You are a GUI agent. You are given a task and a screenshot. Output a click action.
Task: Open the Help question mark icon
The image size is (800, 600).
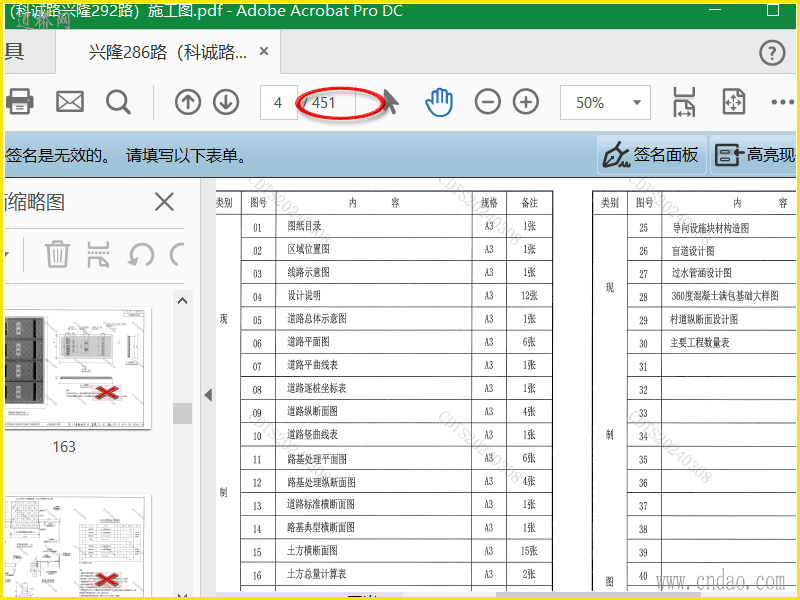click(772, 53)
